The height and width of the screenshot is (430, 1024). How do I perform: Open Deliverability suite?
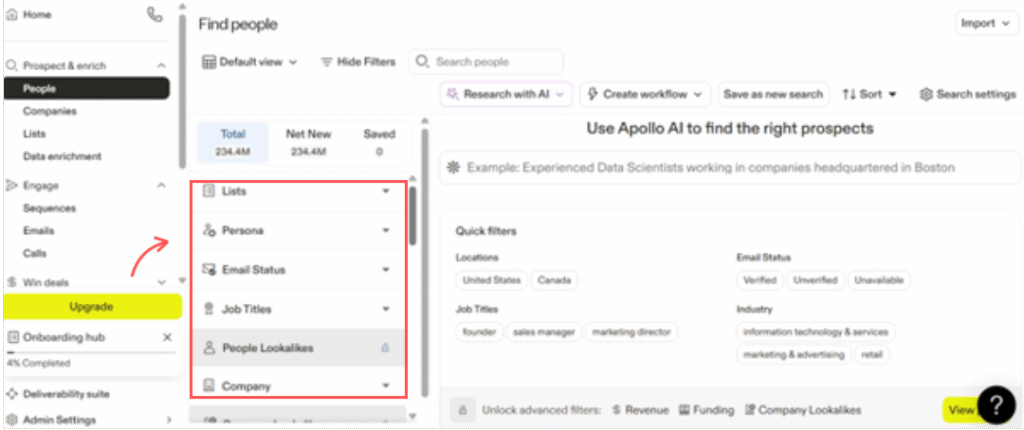66,394
